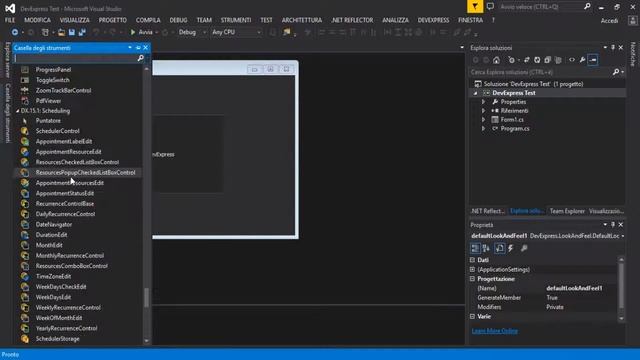640x360 pixels.
Task: Open the defaultLookAndFeel1 object selector dropdown
Action: click(x=623, y=236)
